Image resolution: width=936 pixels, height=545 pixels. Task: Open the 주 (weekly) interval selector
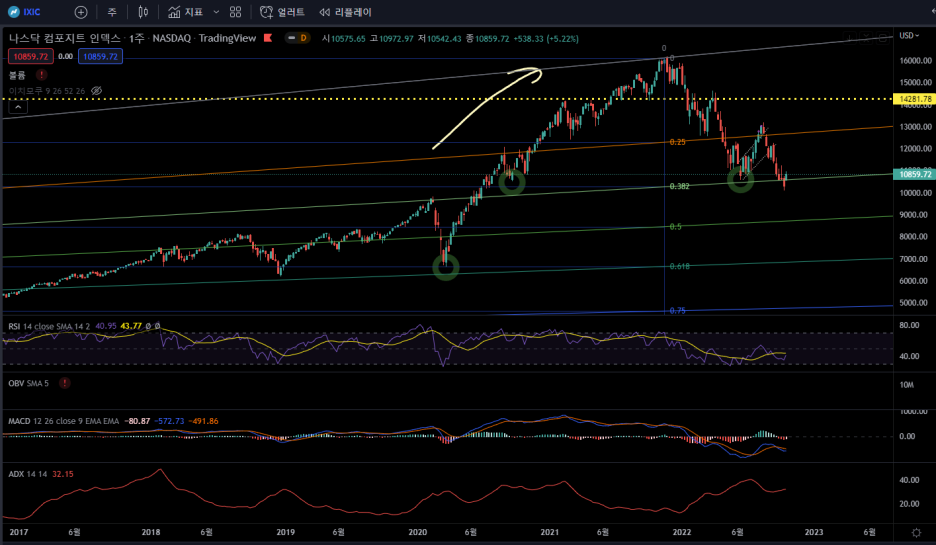click(112, 12)
